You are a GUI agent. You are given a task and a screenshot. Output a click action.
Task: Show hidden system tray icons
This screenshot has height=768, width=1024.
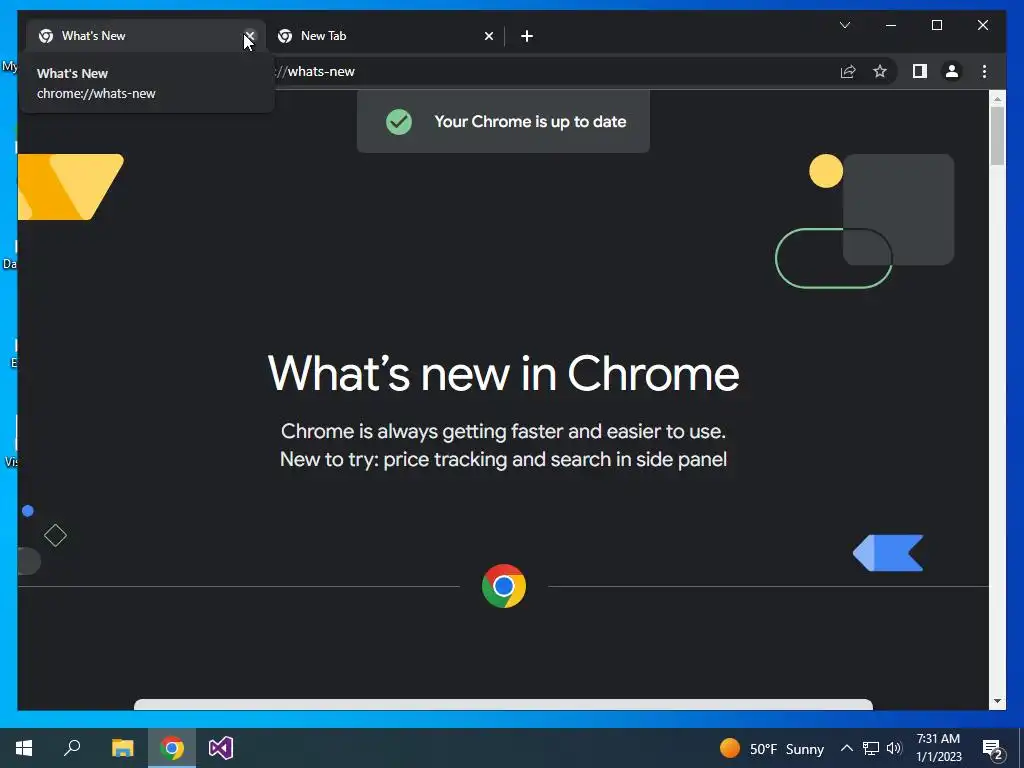click(846, 748)
